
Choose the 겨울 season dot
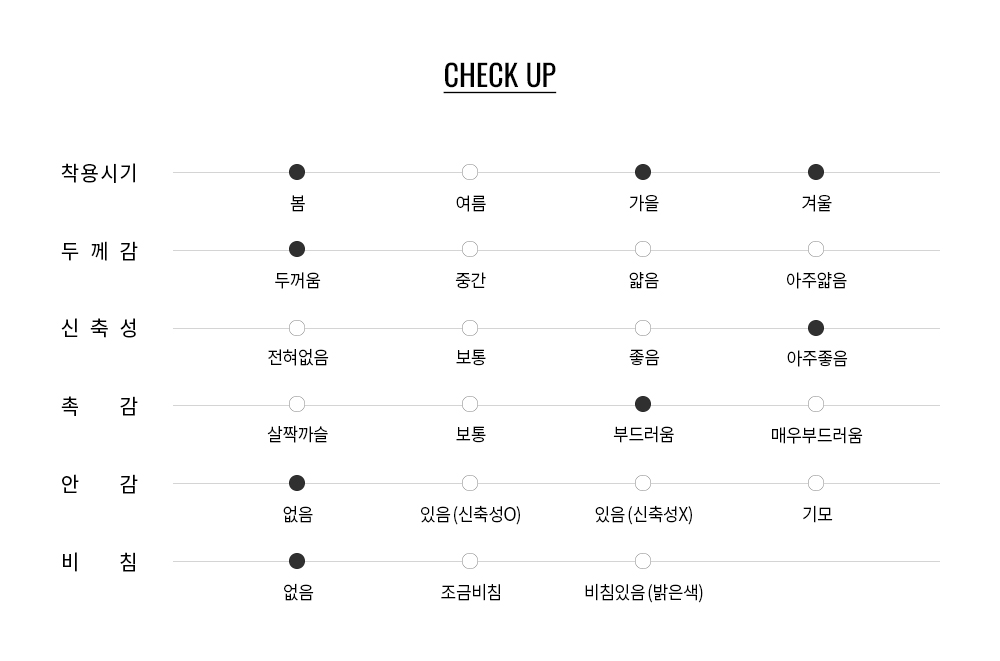tap(816, 172)
